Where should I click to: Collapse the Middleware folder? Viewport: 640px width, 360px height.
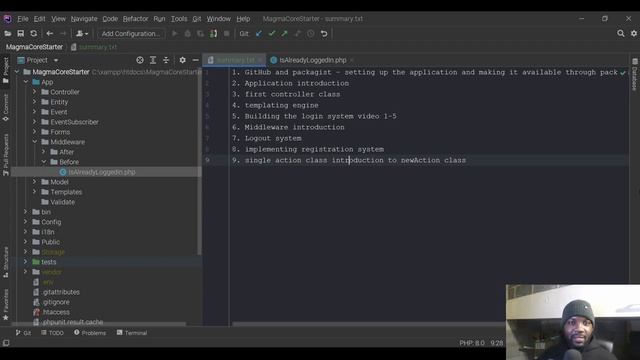35,142
